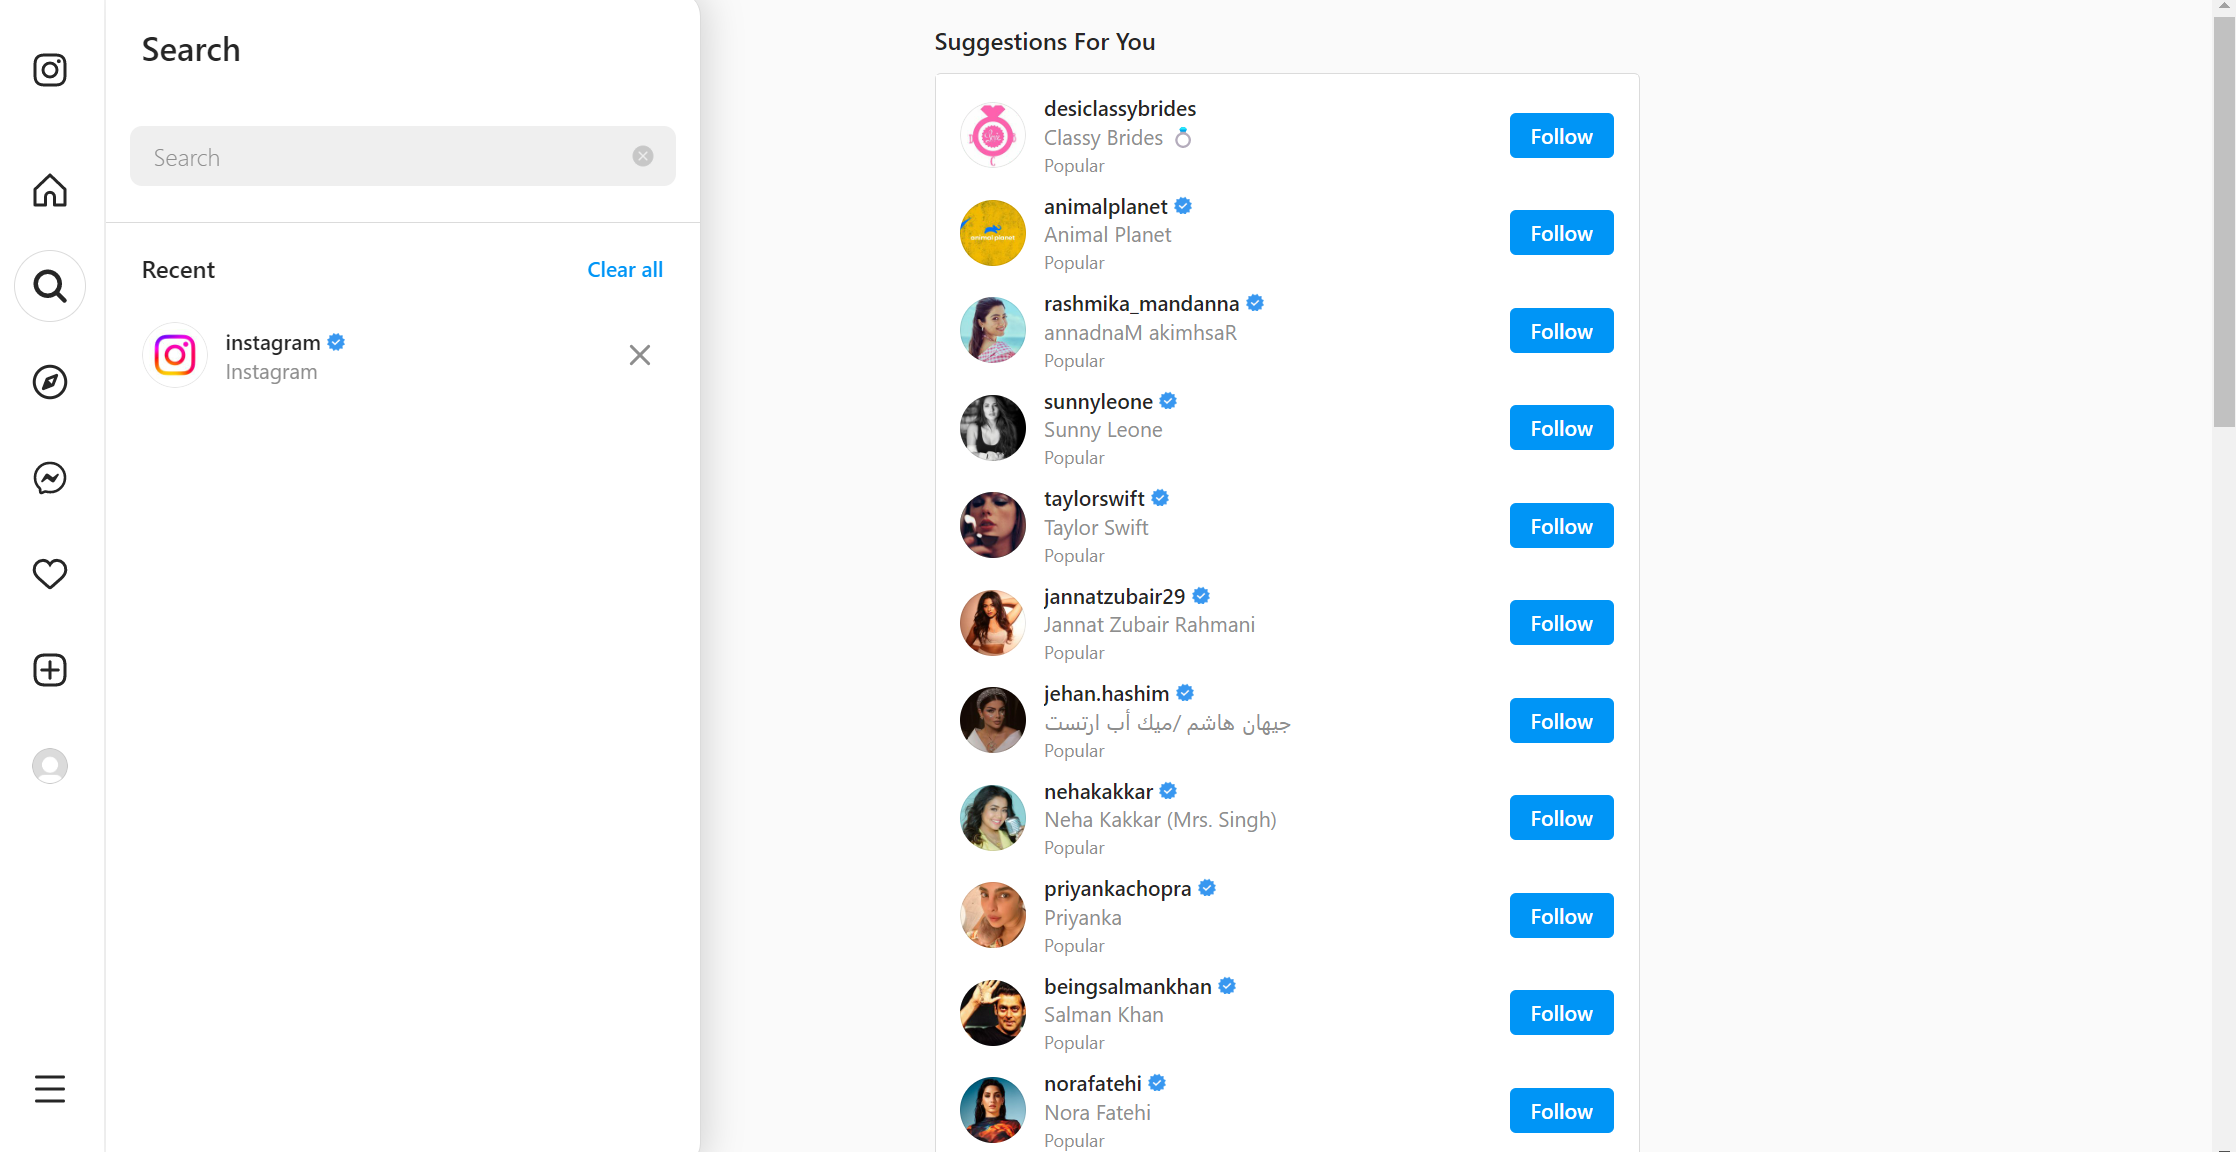Follow the taylorswift account
The height and width of the screenshot is (1152, 2236).
[1562, 526]
